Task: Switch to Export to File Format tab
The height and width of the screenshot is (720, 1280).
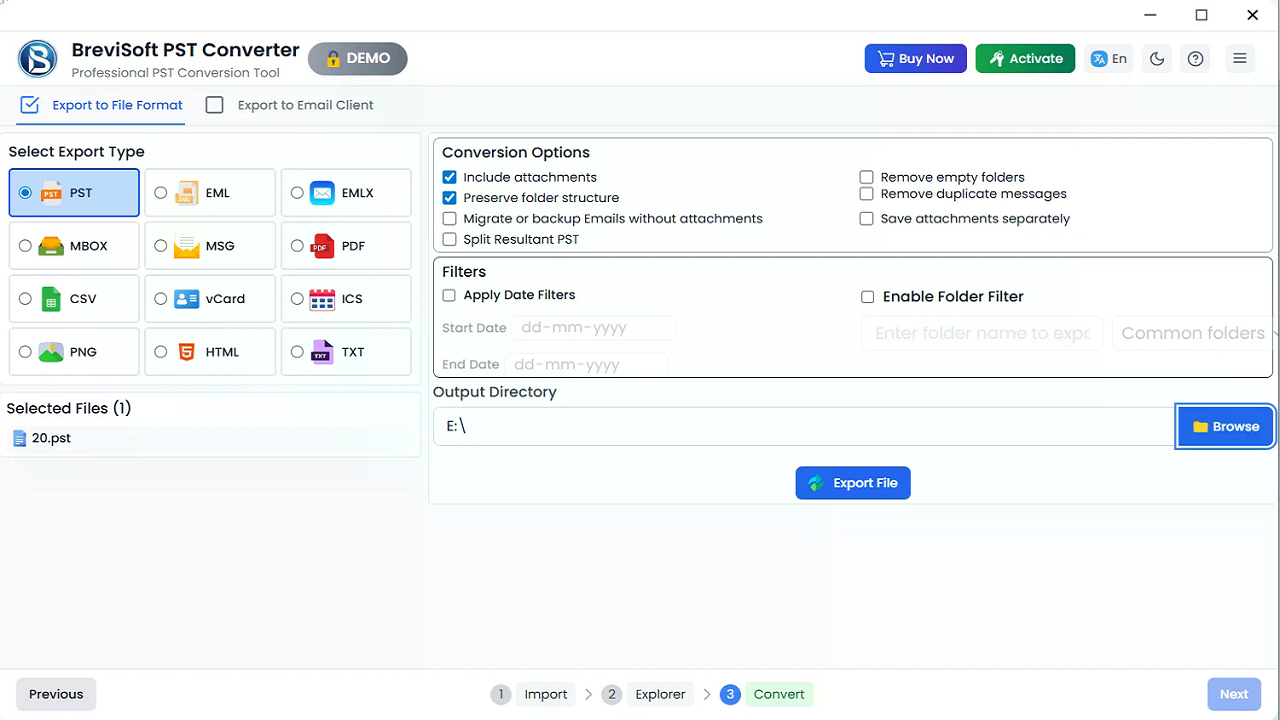Action: tap(102, 105)
